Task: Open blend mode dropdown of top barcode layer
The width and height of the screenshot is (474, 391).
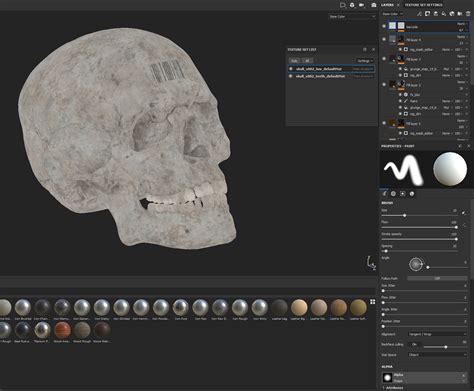Action: [462, 24]
